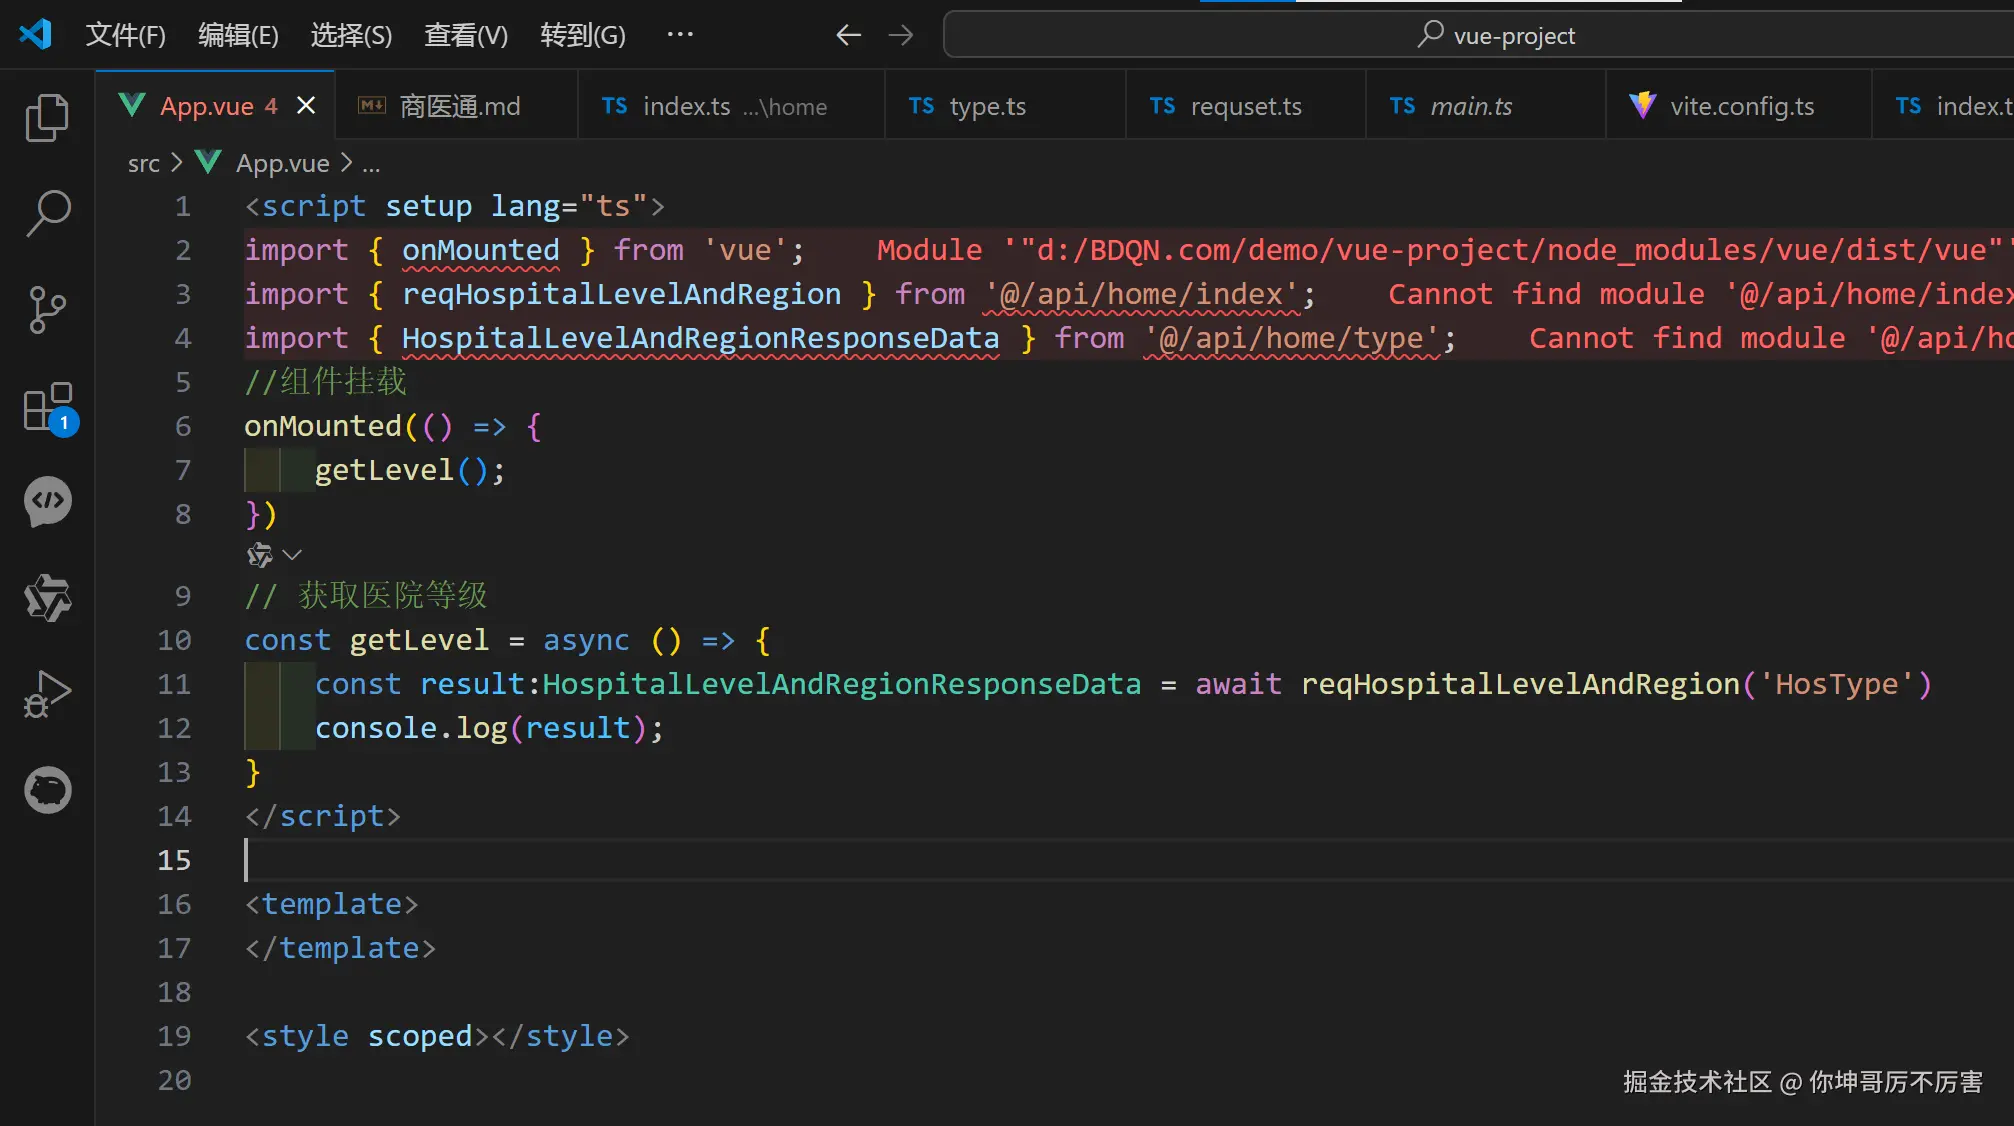Open the Source Control view
2014x1126 pixels.
pyautogui.click(x=47, y=309)
